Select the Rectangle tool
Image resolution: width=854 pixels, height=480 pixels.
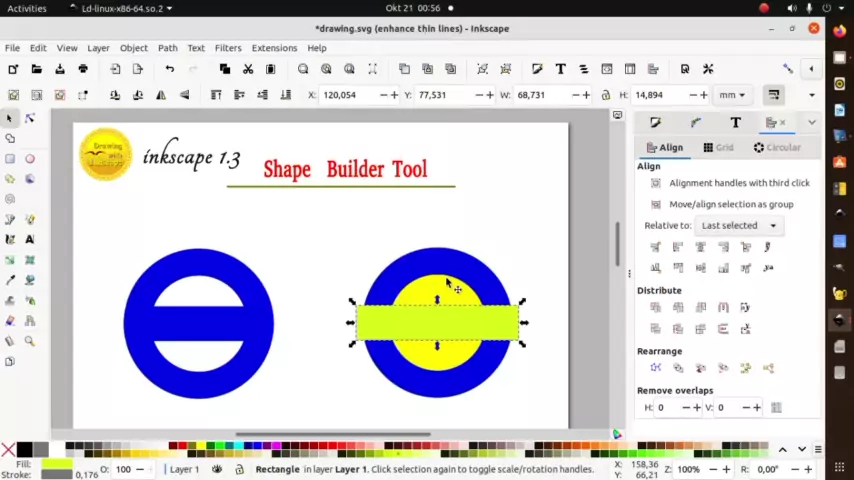point(10,159)
